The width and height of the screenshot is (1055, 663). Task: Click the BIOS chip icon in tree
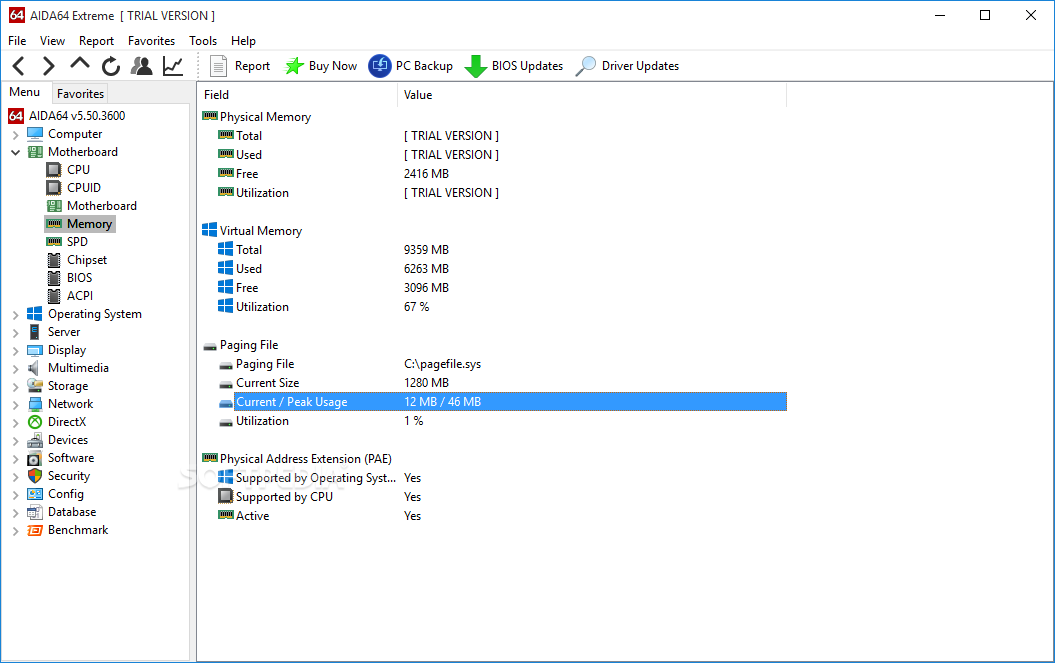[54, 278]
